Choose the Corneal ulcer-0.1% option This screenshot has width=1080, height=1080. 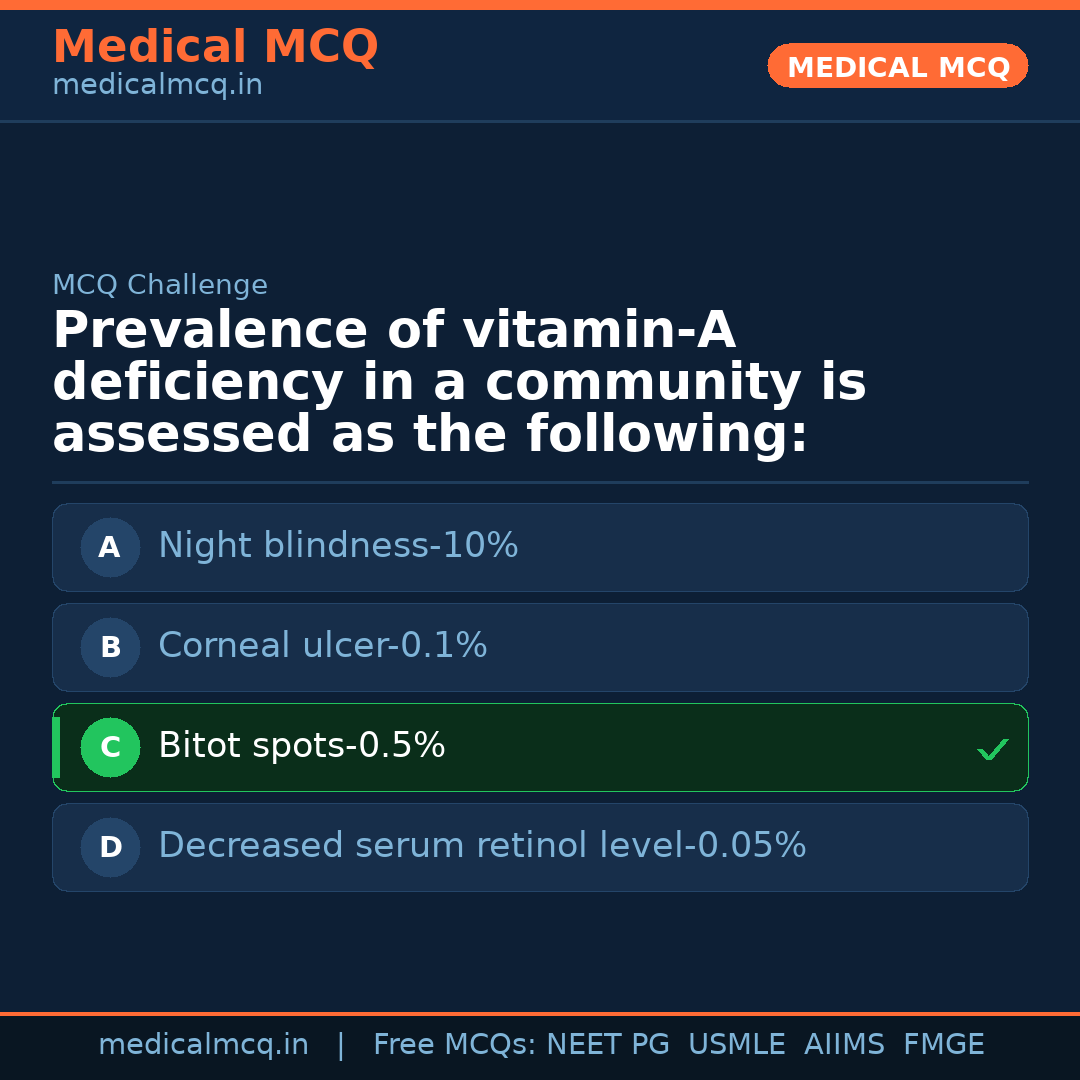click(x=322, y=646)
